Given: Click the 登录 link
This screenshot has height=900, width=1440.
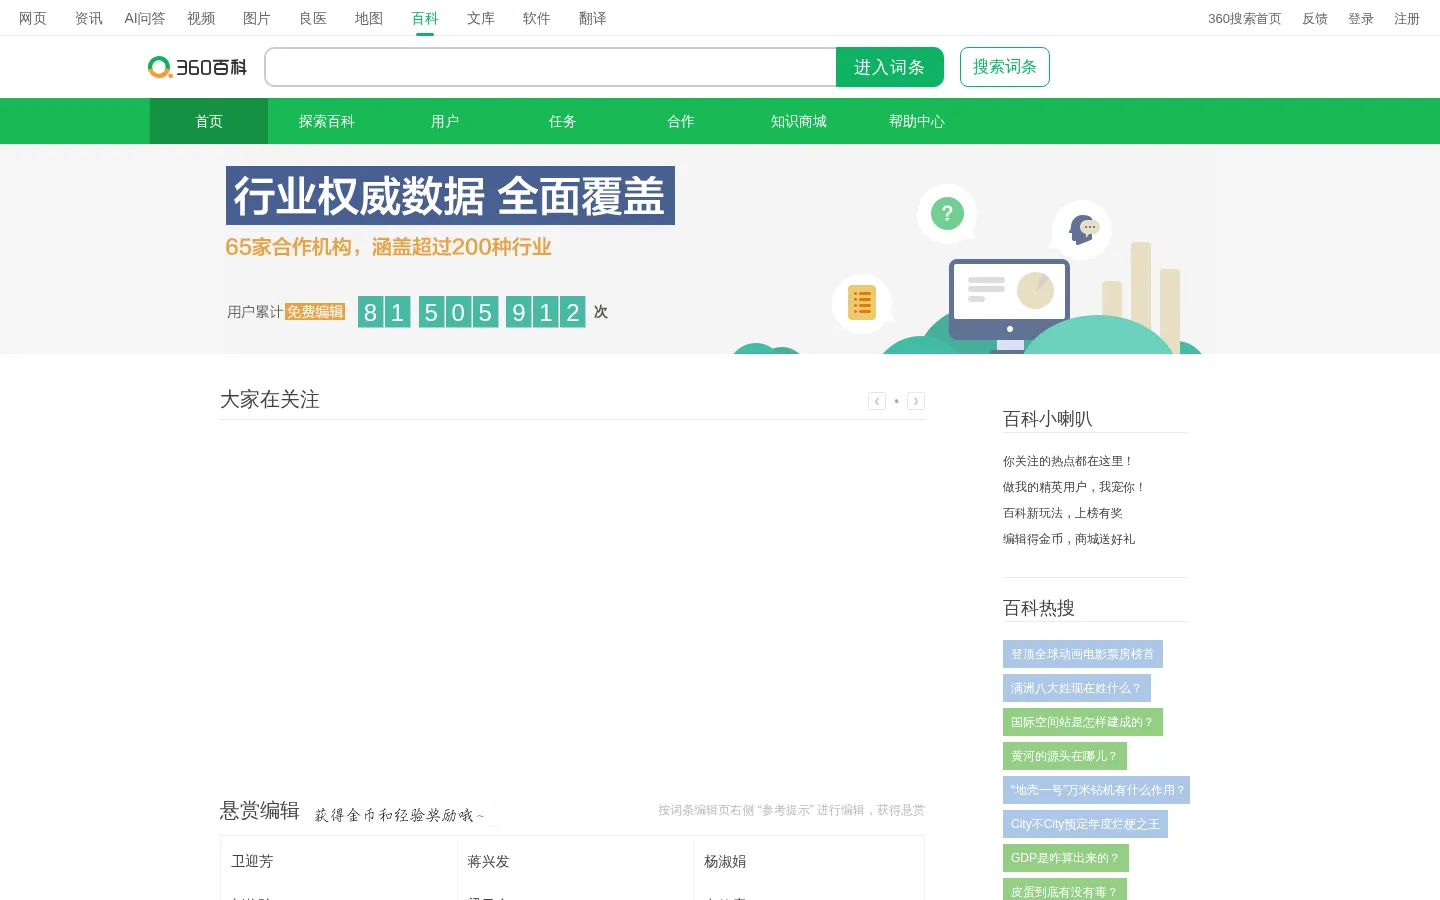Looking at the screenshot, I should pyautogui.click(x=1361, y=18).
